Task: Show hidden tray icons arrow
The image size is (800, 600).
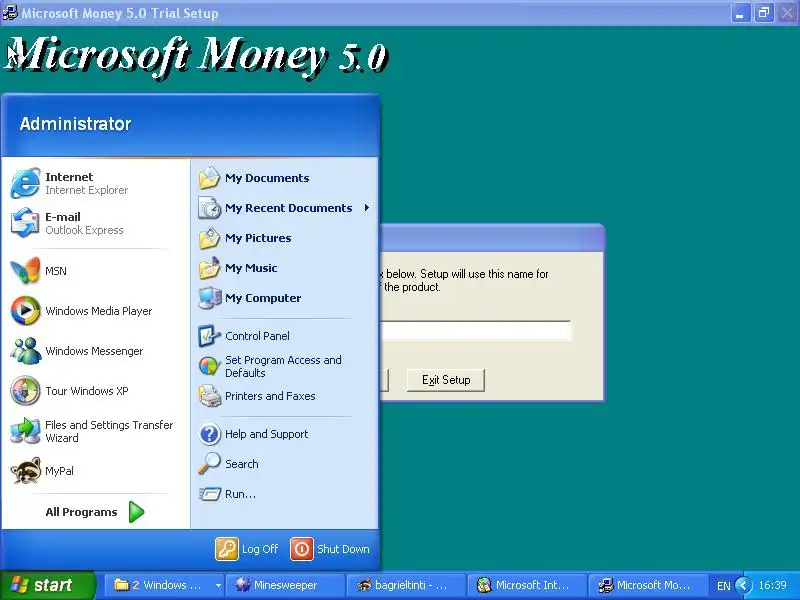Action: [743, 585]
